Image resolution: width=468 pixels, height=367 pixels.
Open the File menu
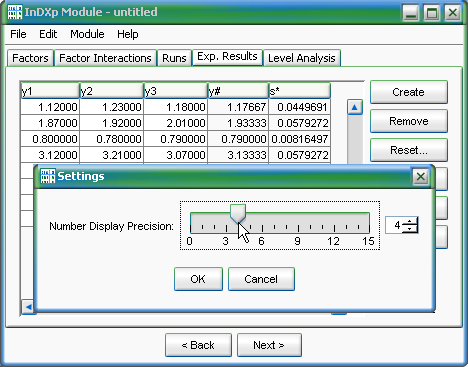[x=18, y=34]
